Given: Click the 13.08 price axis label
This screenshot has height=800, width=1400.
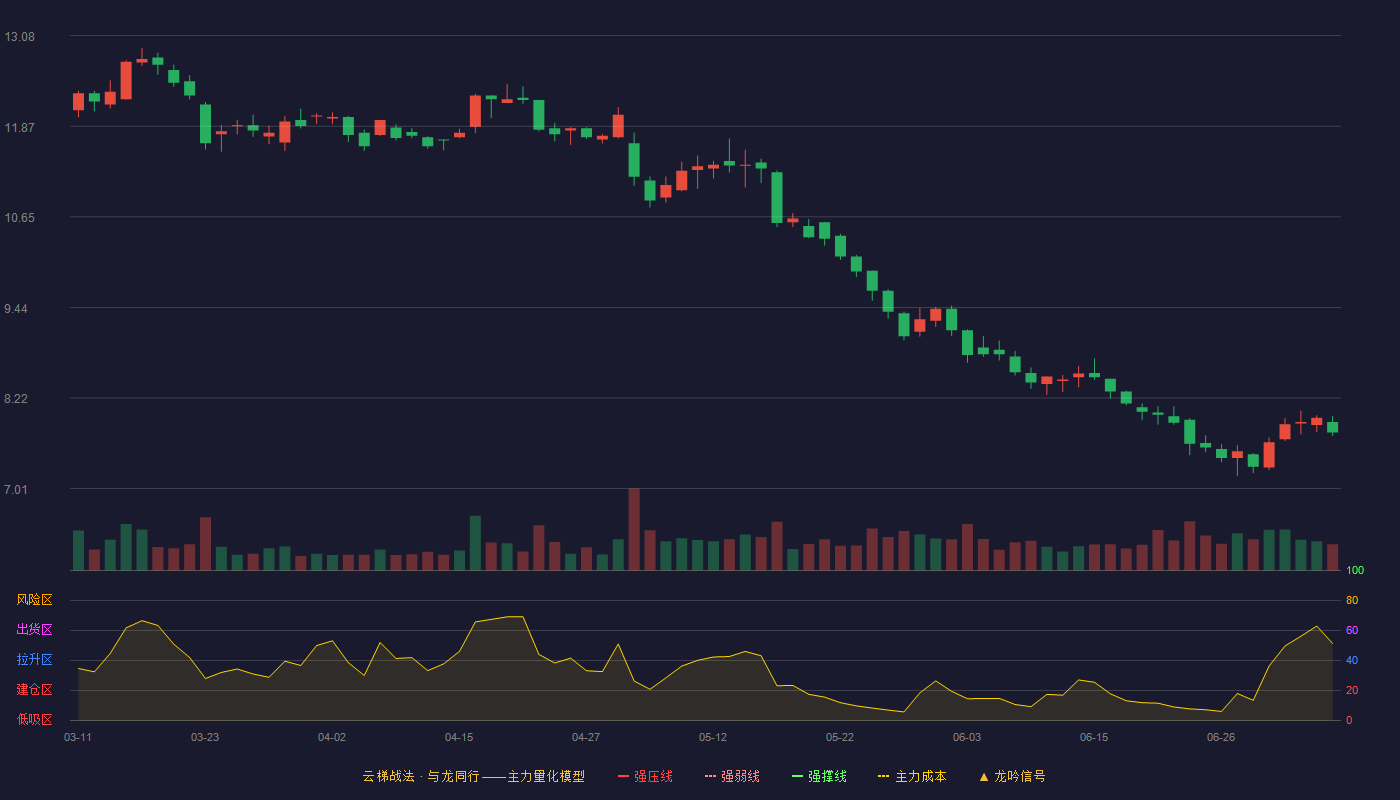Looking at the screenshot, I should tap(19, 37).
